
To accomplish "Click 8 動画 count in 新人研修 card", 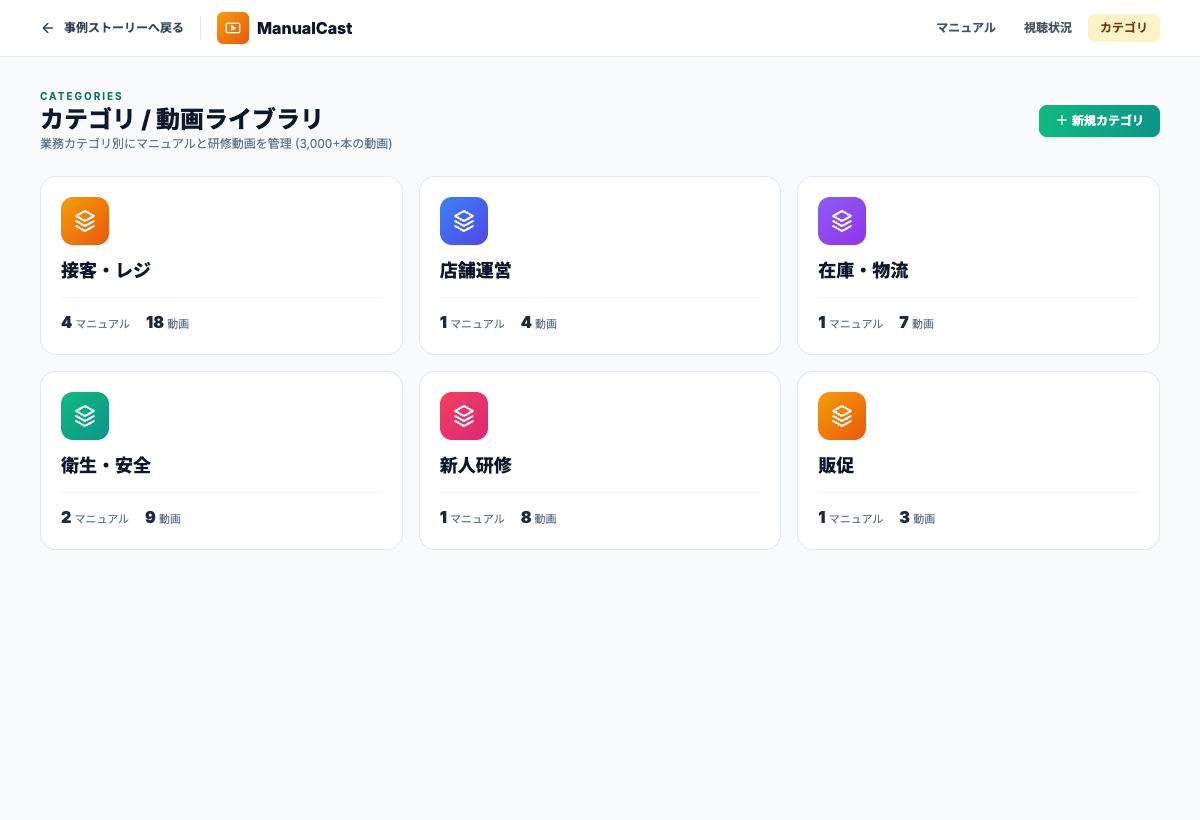I will tap(539, 518).
